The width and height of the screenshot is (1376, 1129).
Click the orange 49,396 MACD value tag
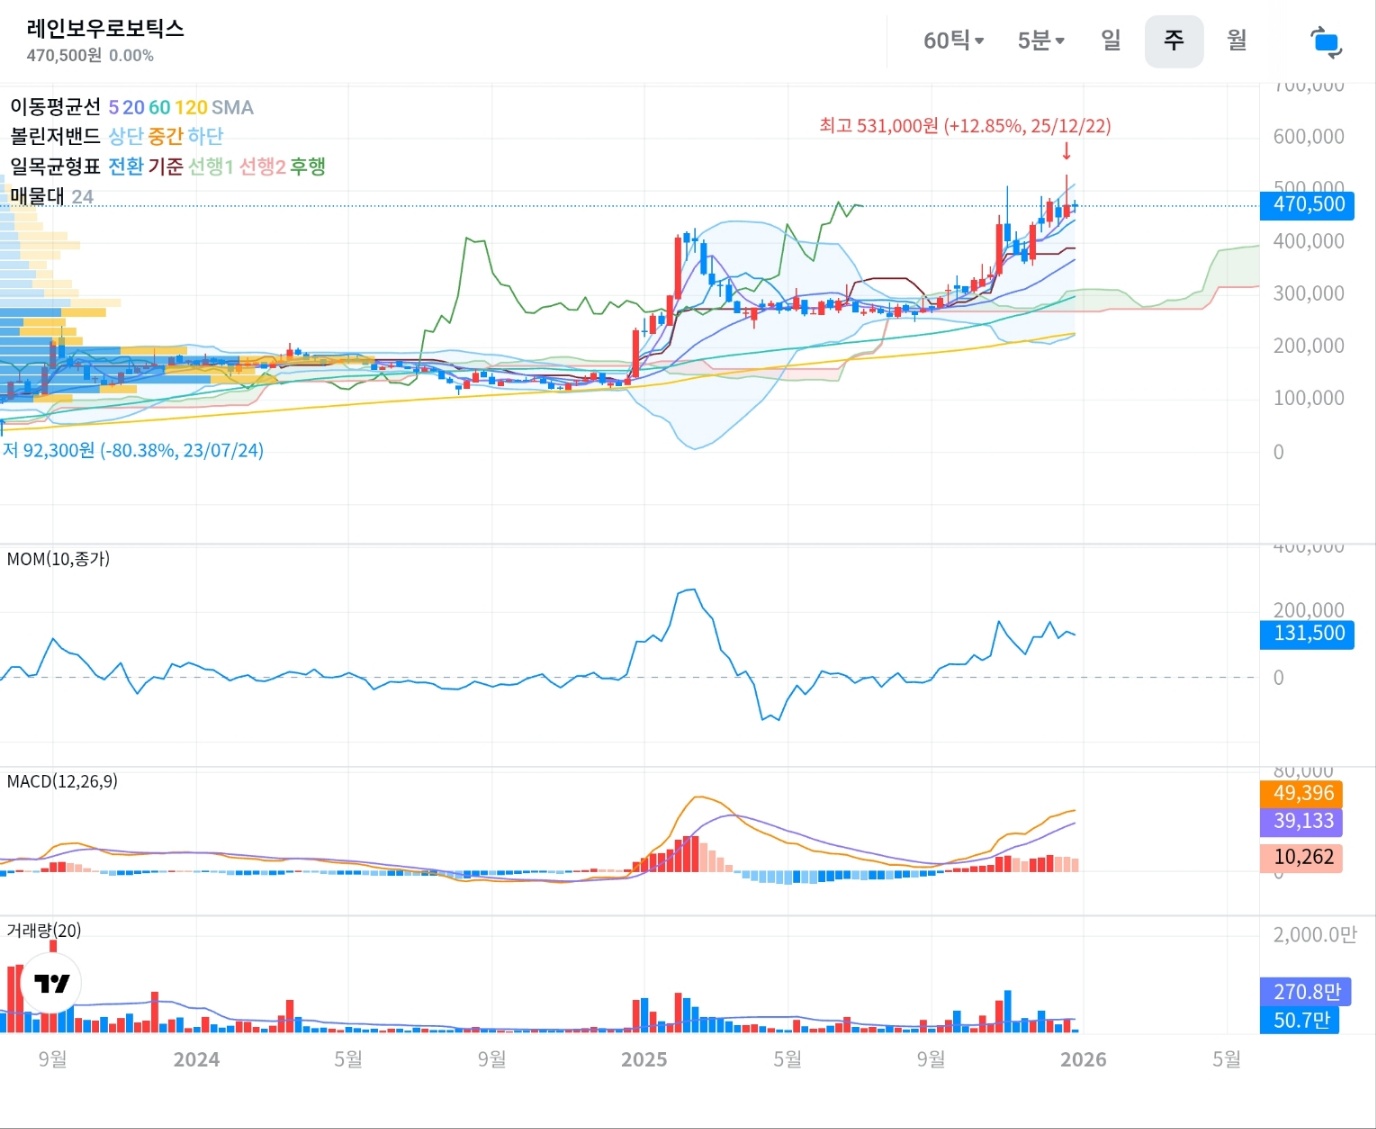coord(1303,793)
